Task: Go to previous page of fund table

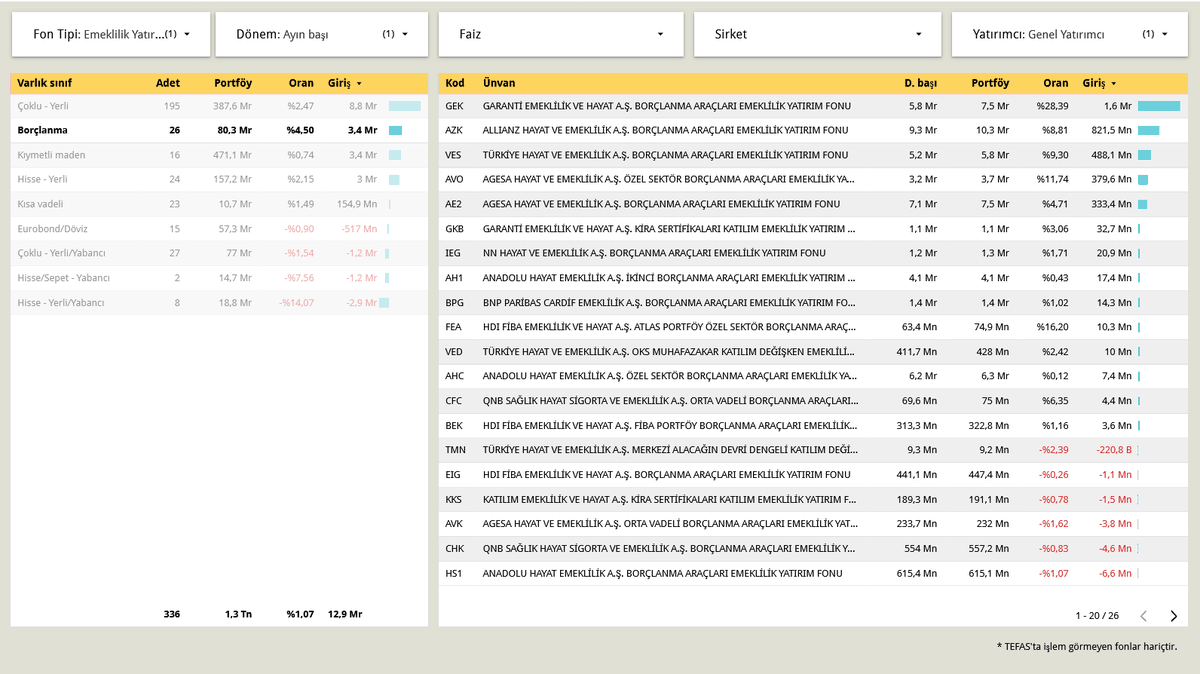Action: pyautogui.click(x=1144, y=616)
